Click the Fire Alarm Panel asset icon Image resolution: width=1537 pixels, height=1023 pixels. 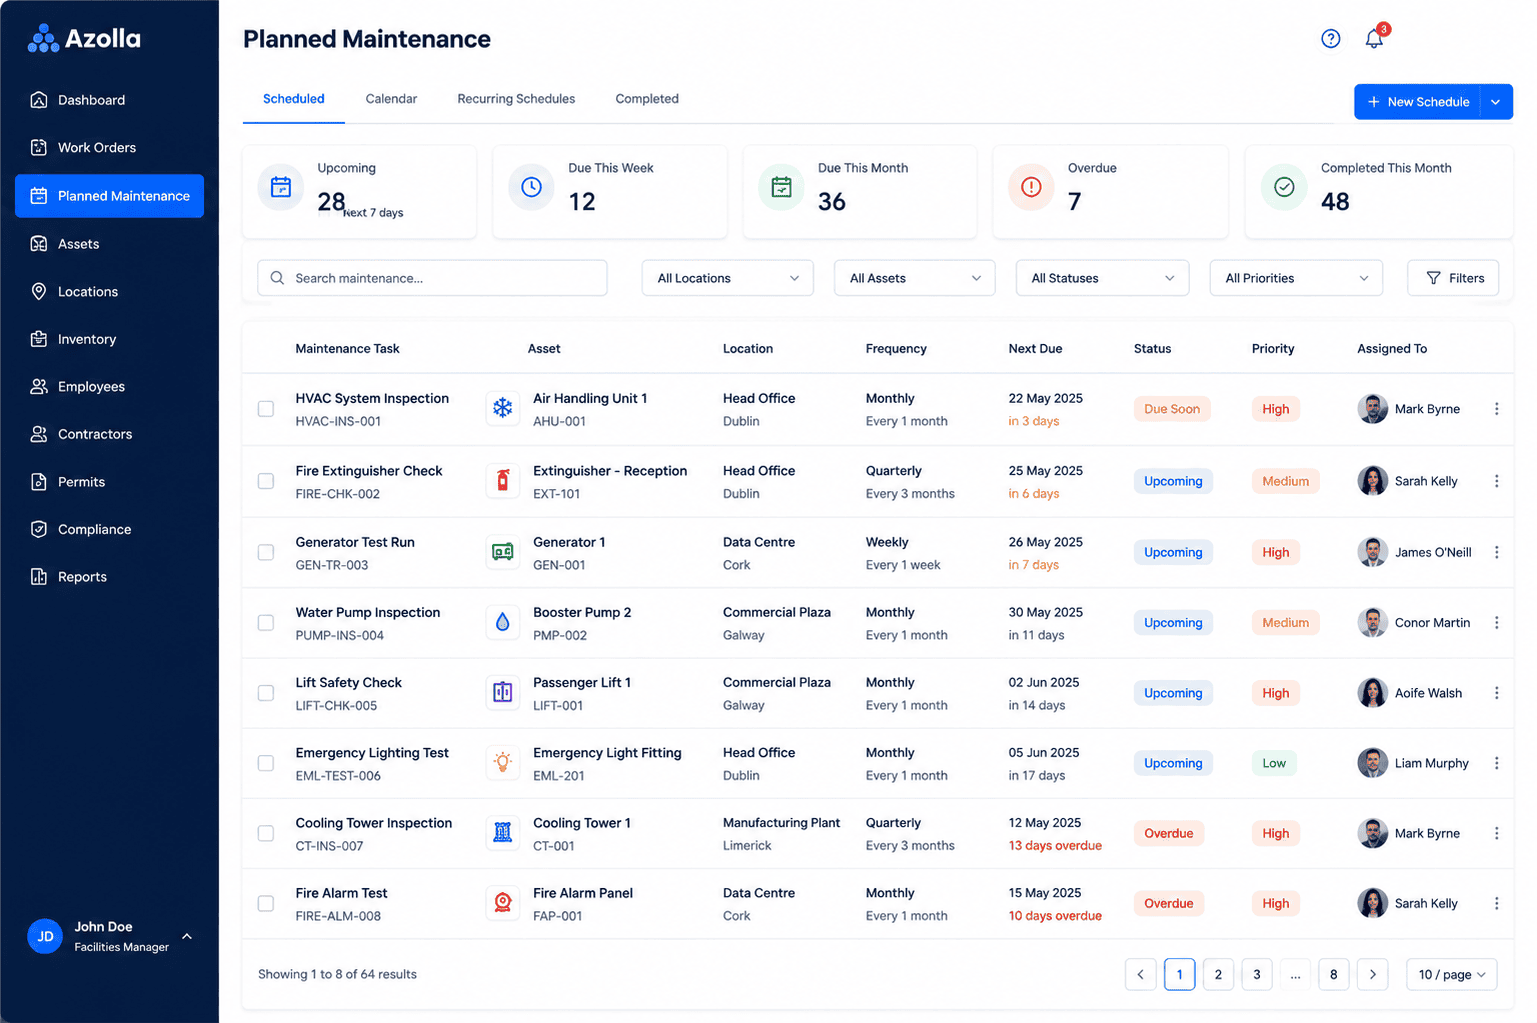coord(502,903)
